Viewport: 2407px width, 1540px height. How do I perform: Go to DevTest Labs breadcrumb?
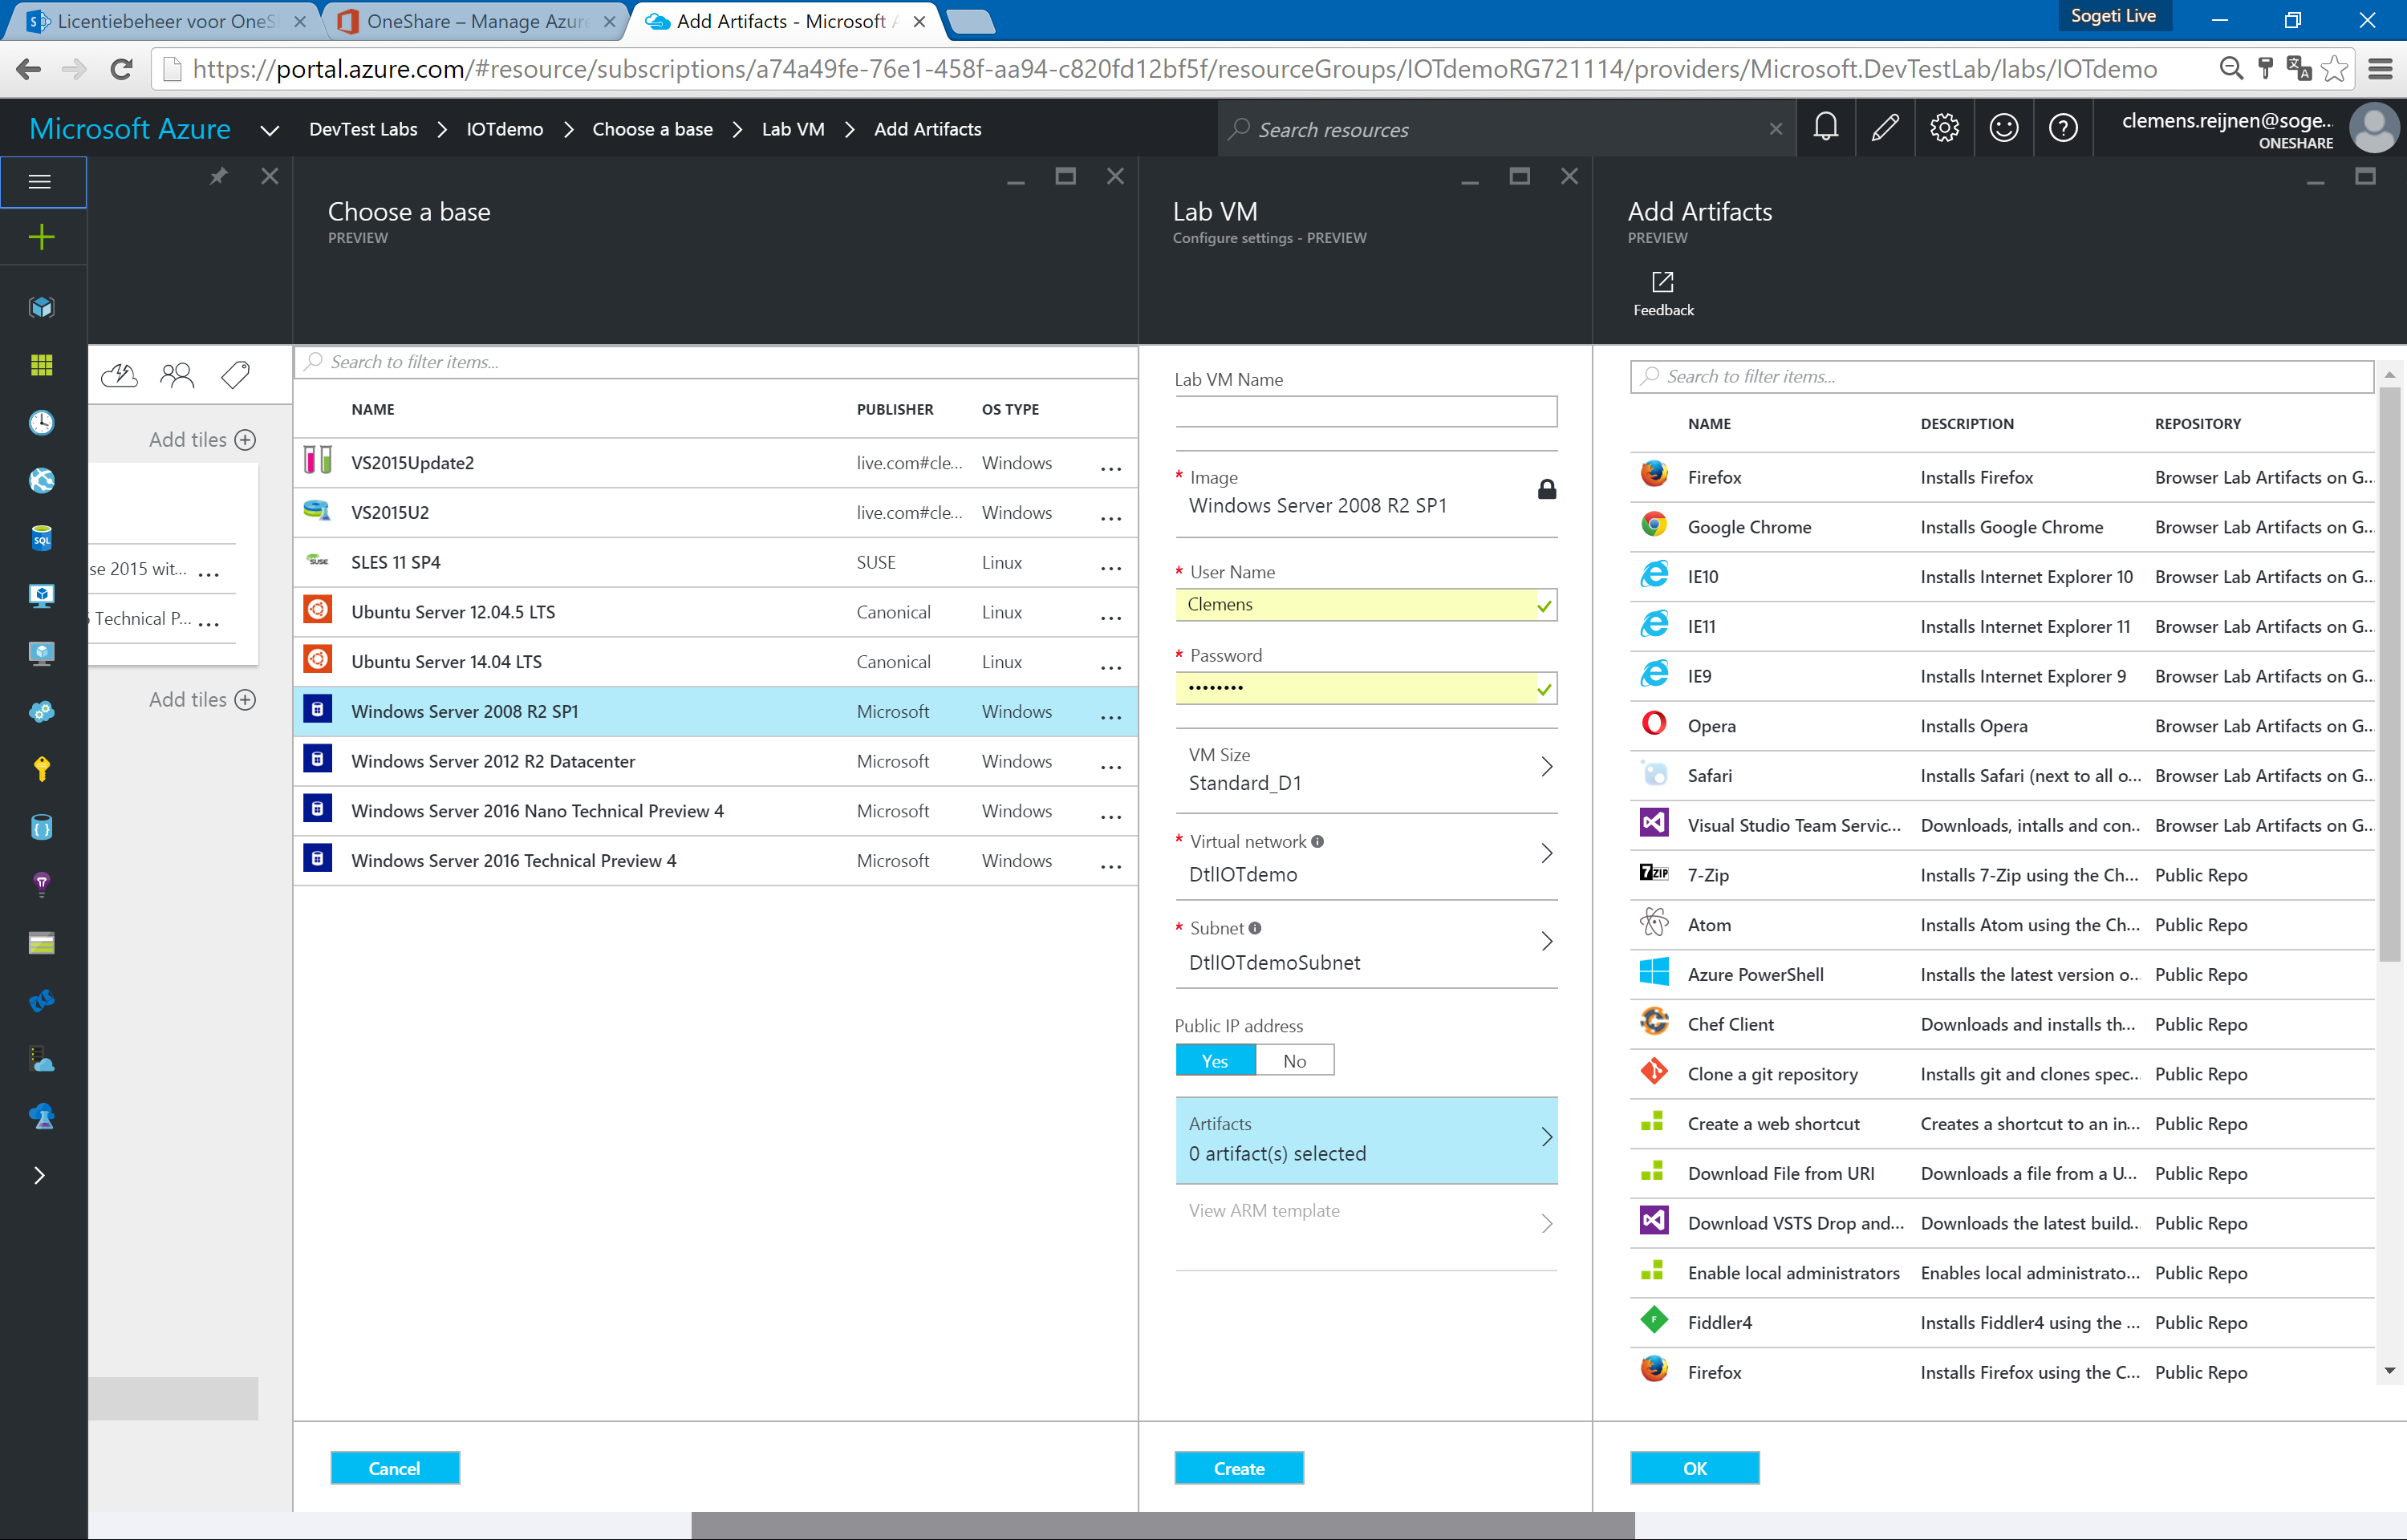[363, 129]
